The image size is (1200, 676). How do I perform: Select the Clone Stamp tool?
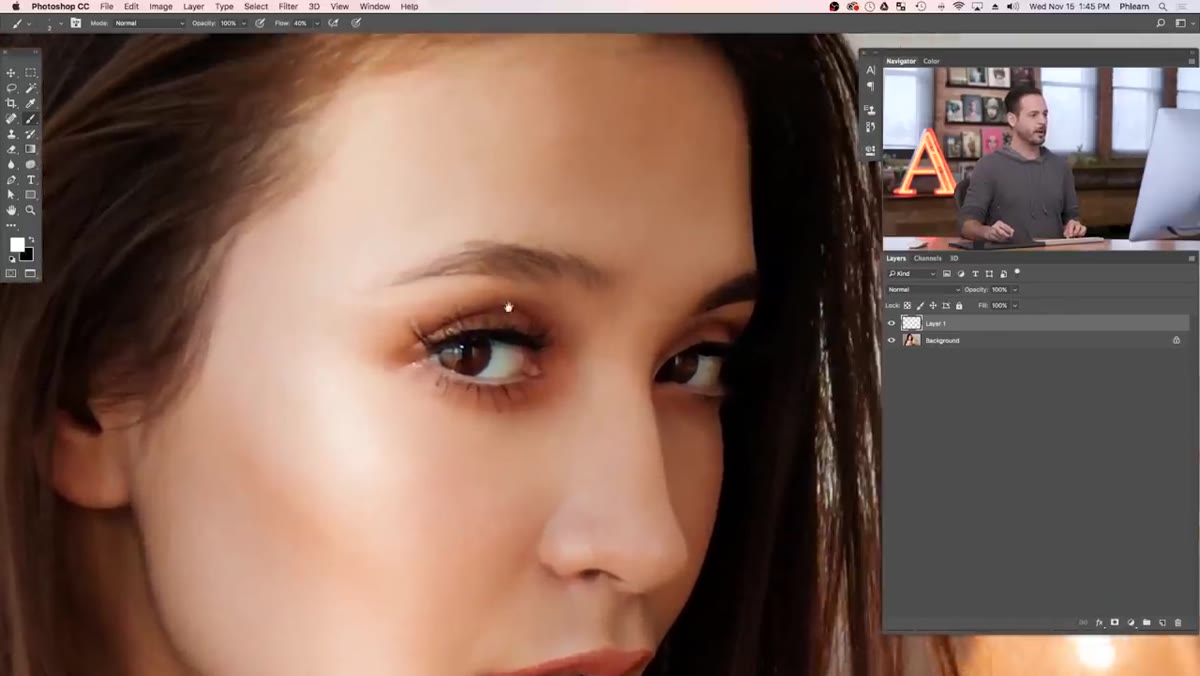[11, 134]
